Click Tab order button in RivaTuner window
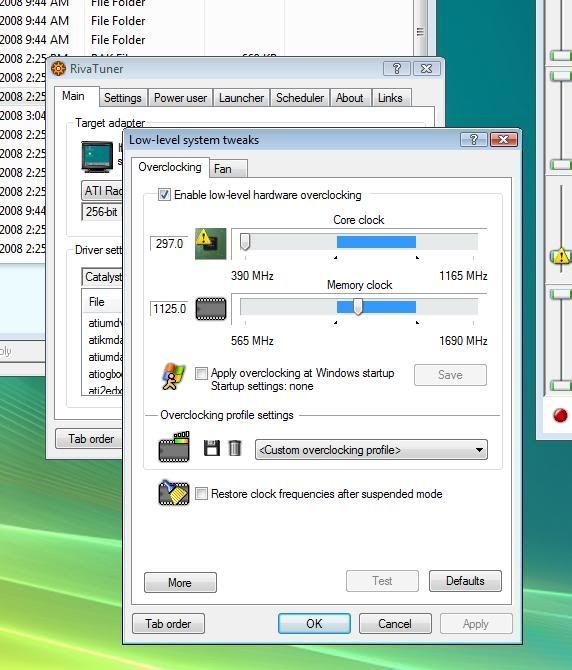 pos(90,438)
